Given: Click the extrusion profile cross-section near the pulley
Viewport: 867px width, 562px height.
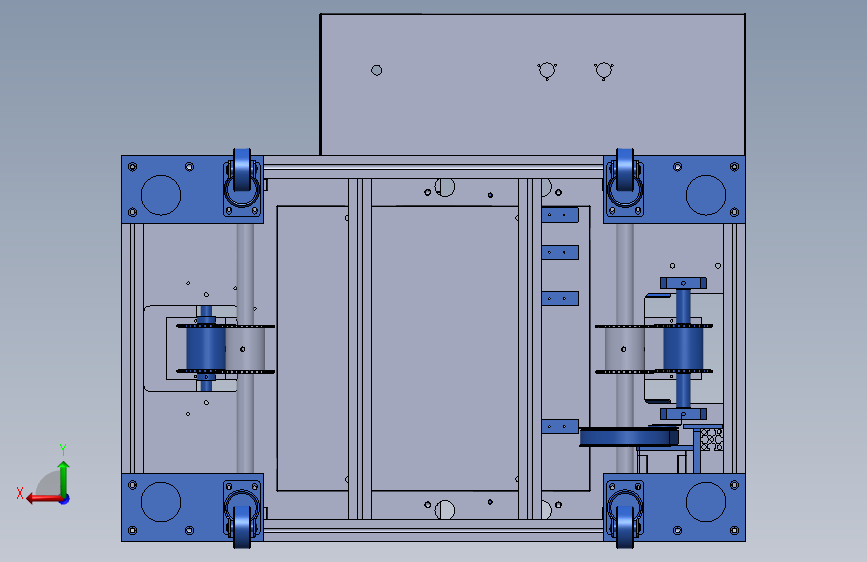Looking at the screenshot, I should click(712, 440).
